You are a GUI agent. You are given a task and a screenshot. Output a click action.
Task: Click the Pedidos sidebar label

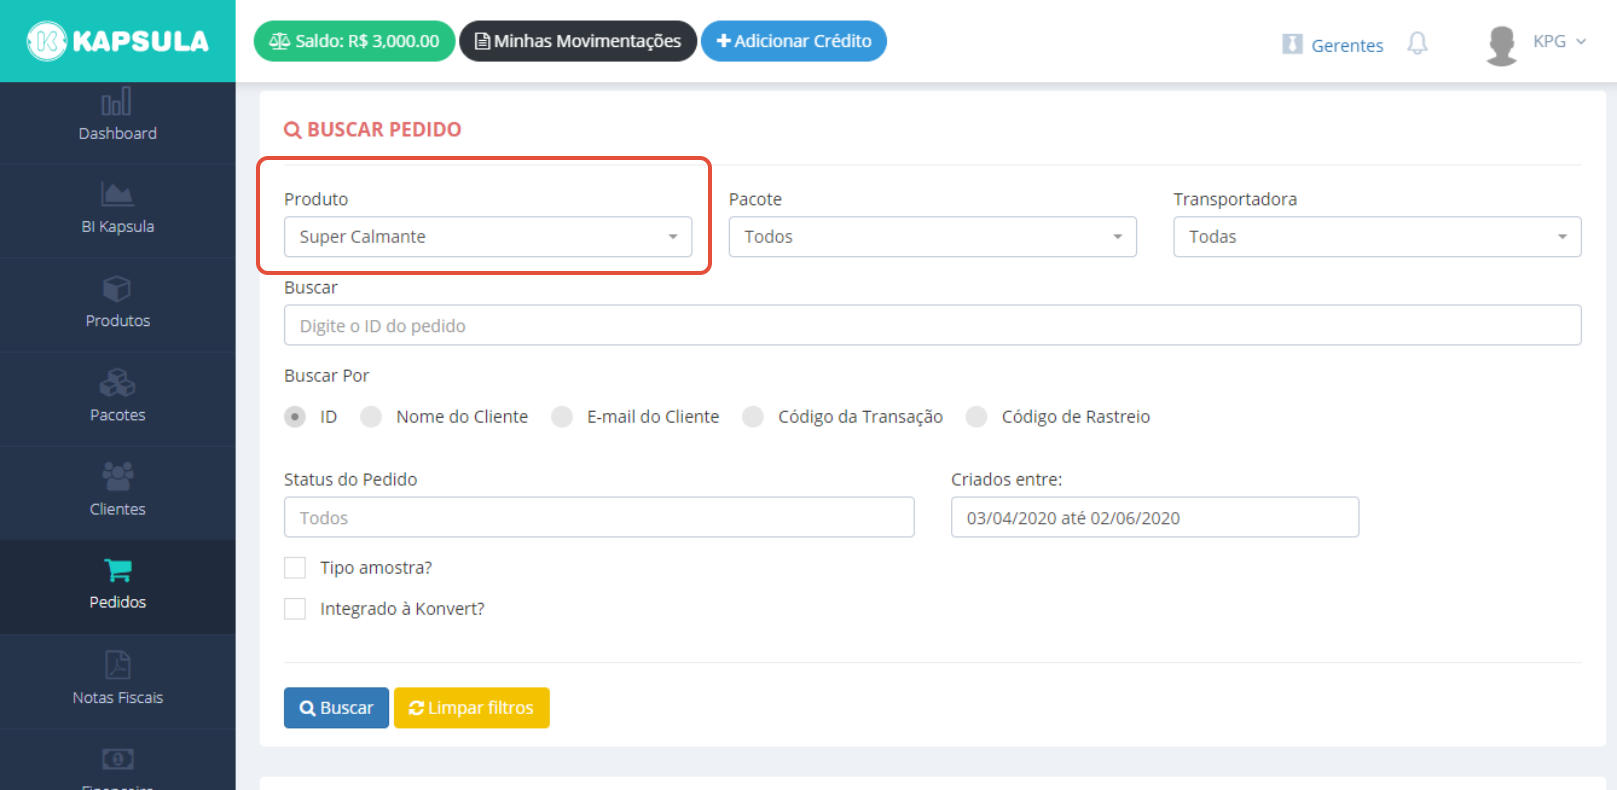point(117,602)
